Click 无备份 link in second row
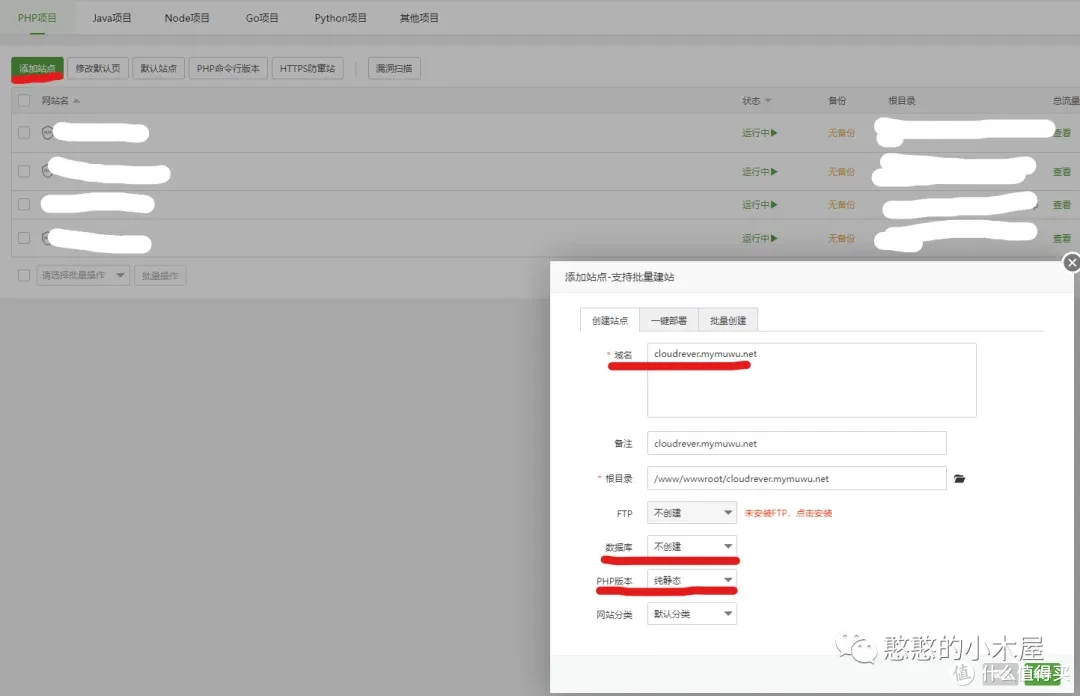This screenshot has height=696, width=1080. 841,172
